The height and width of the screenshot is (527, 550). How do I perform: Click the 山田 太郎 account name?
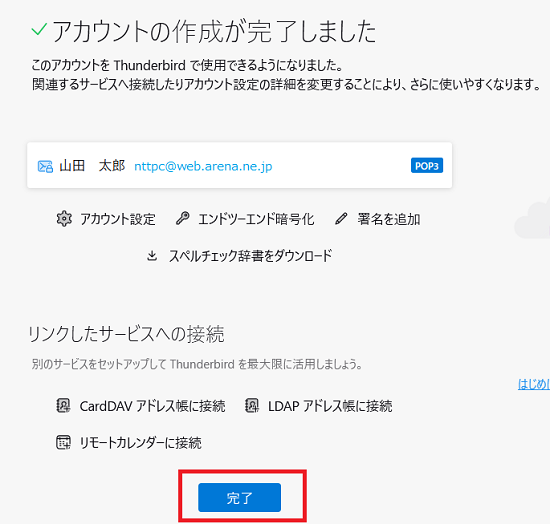(92, 166)
